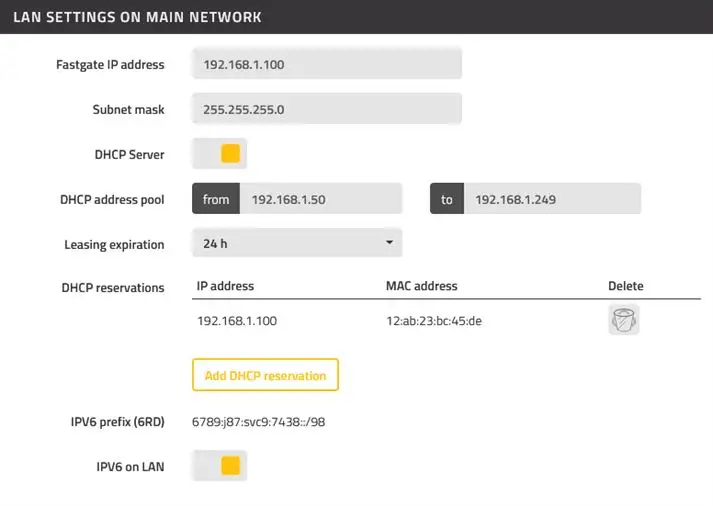Click the IPV6 prefix (6RD) label
The image size is (713, 506).
click(117, 422)
